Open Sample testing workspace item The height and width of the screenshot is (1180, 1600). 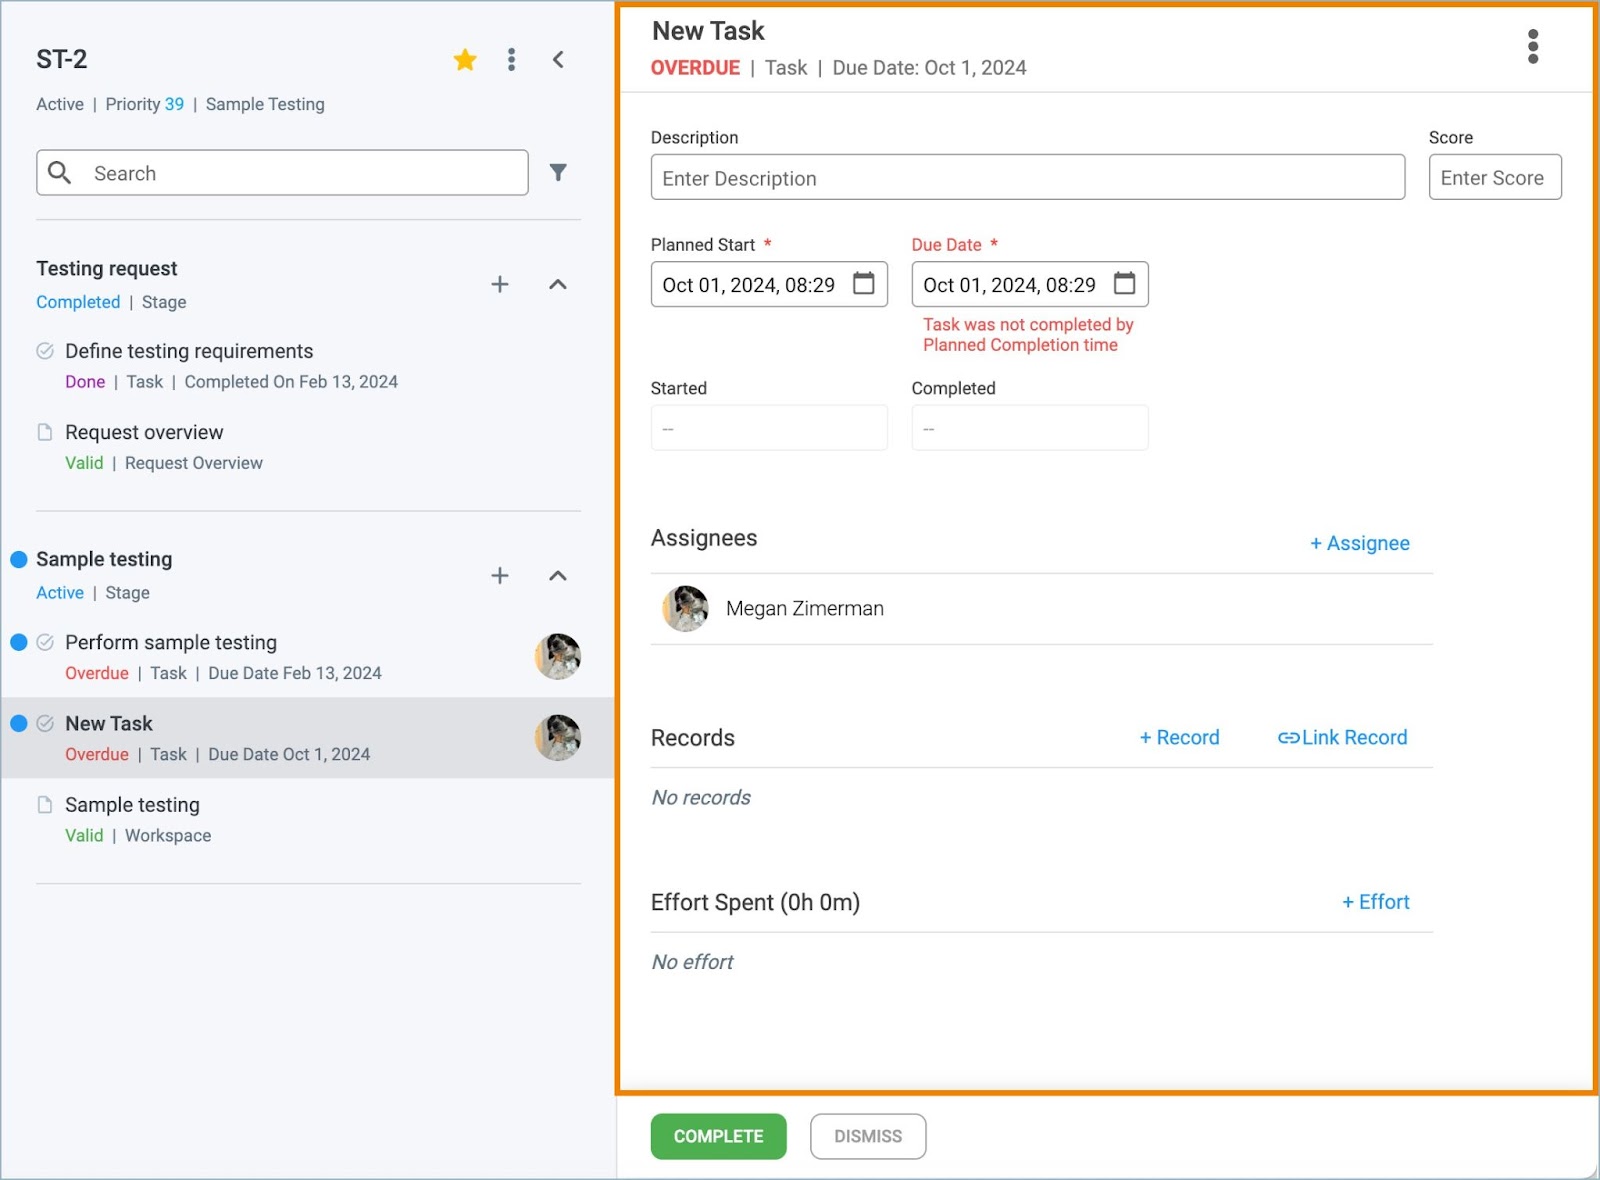coord(132,805)
